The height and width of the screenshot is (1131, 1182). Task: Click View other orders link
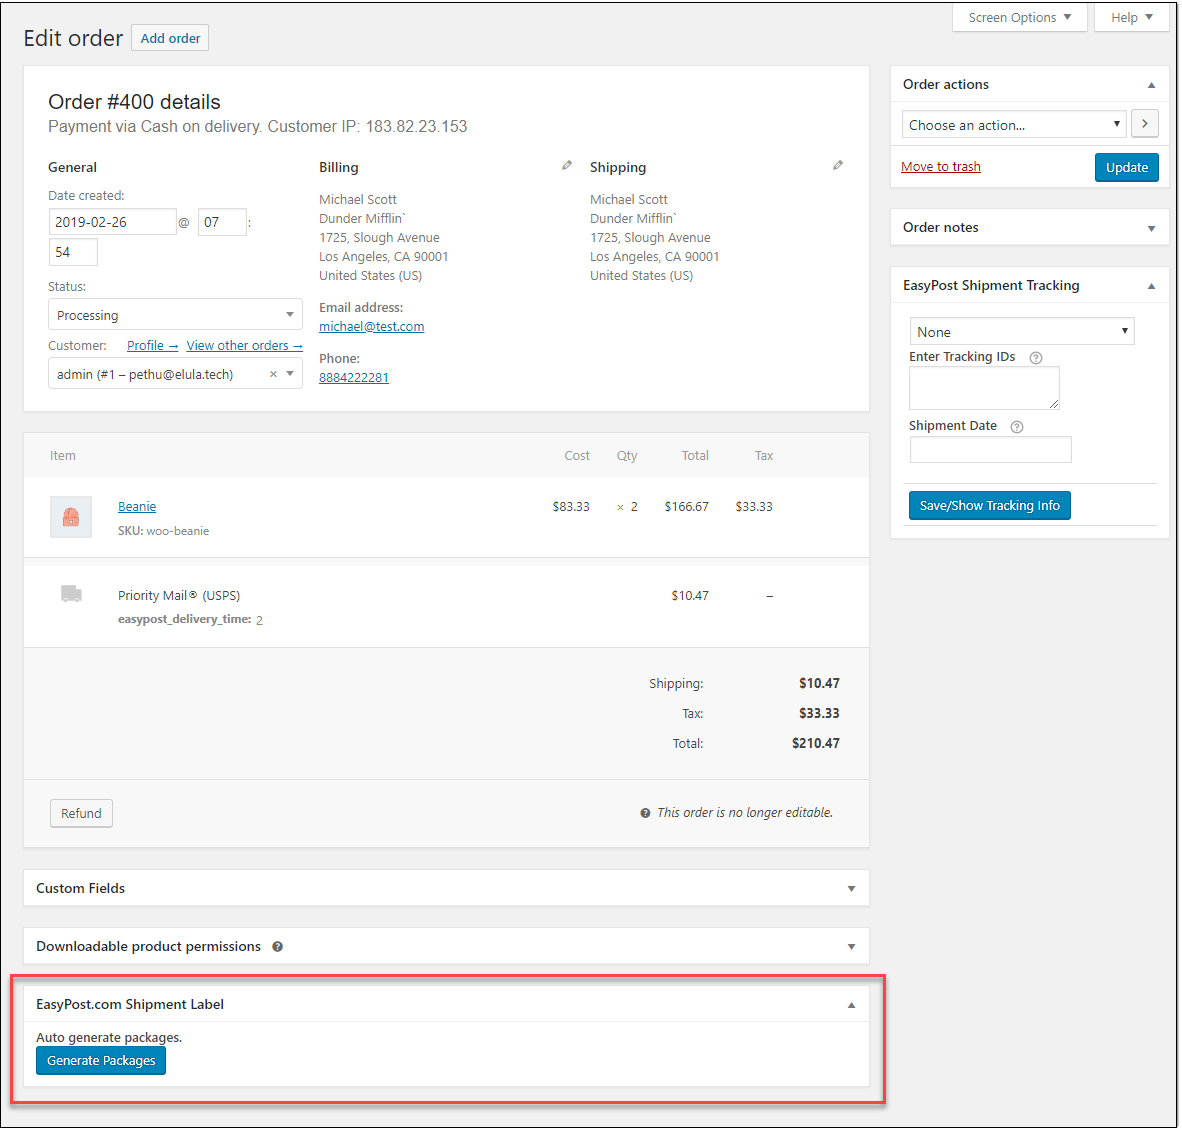(x=244, y=345)
